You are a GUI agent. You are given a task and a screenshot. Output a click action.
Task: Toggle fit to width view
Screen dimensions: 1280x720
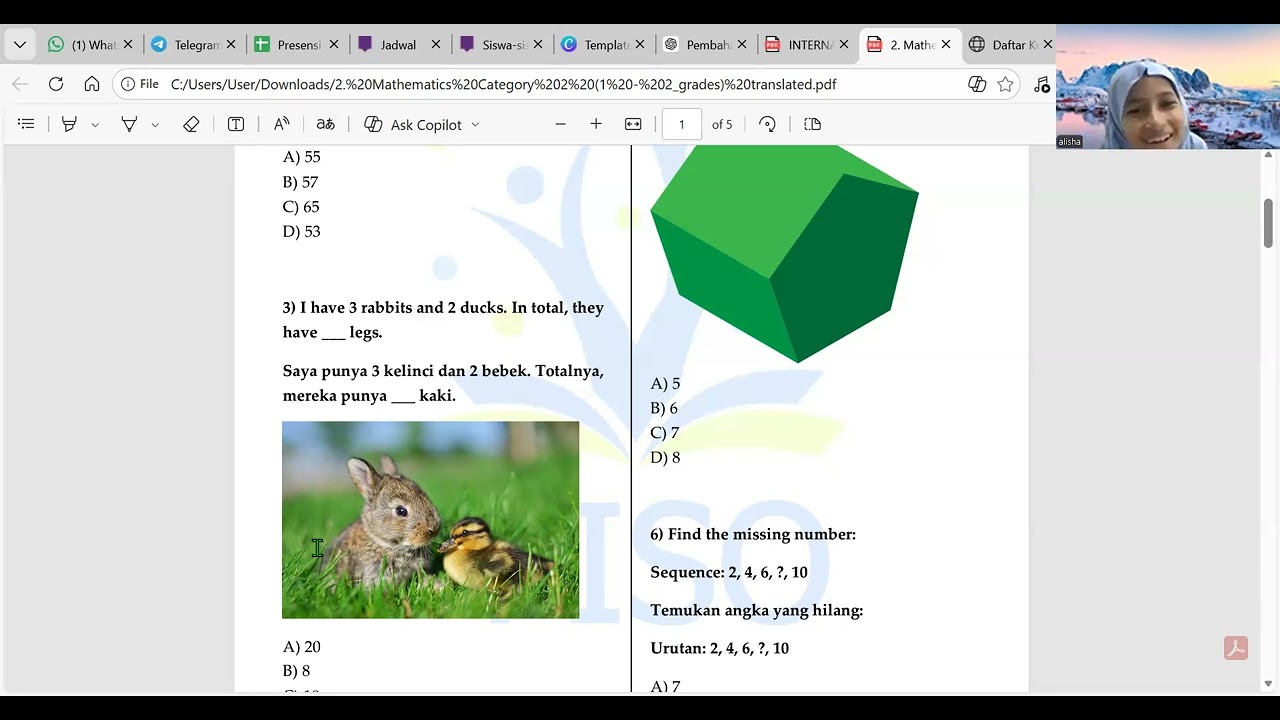(x=633, y=124)
